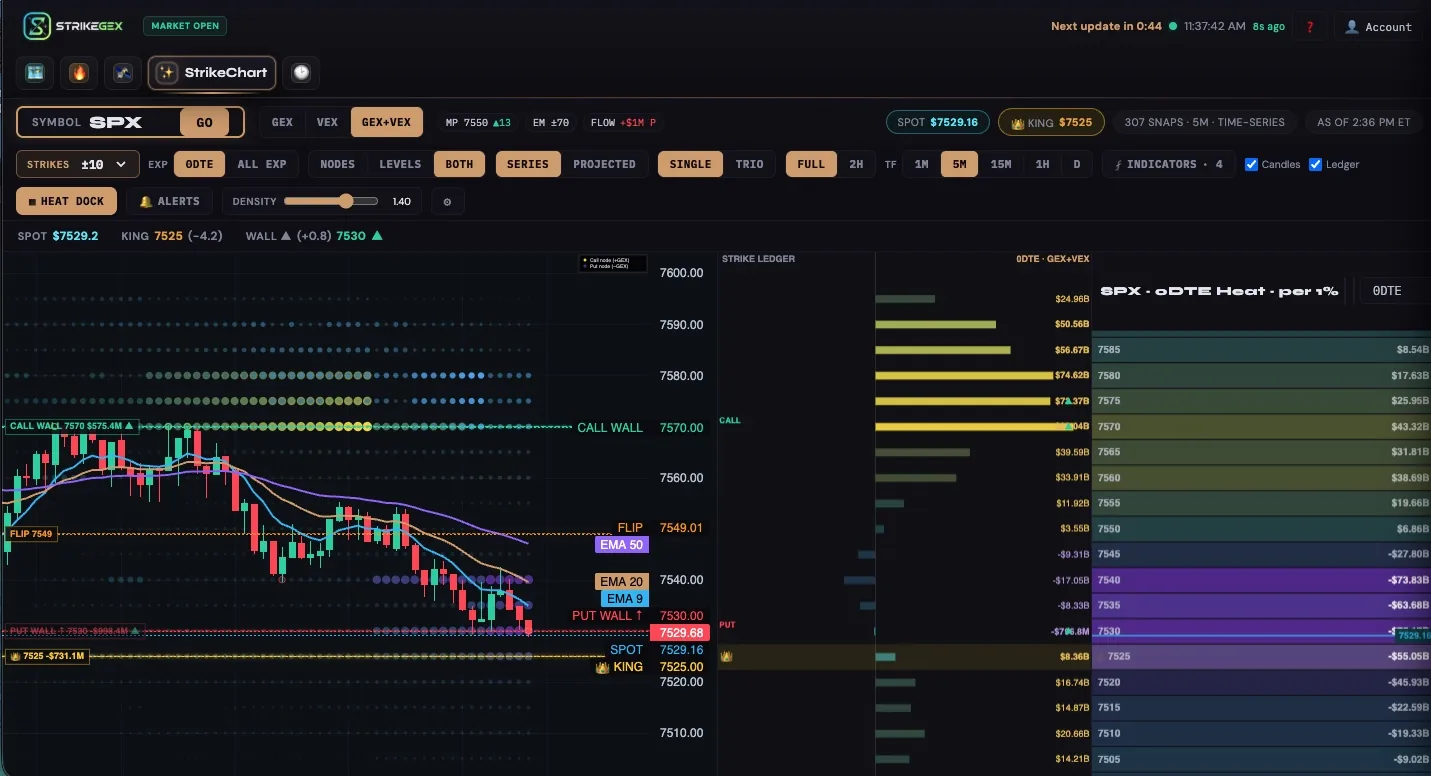The width and height of the screenshot is (1431, 776).
Task: Select the 7580 heat row
Action: 1262,376
